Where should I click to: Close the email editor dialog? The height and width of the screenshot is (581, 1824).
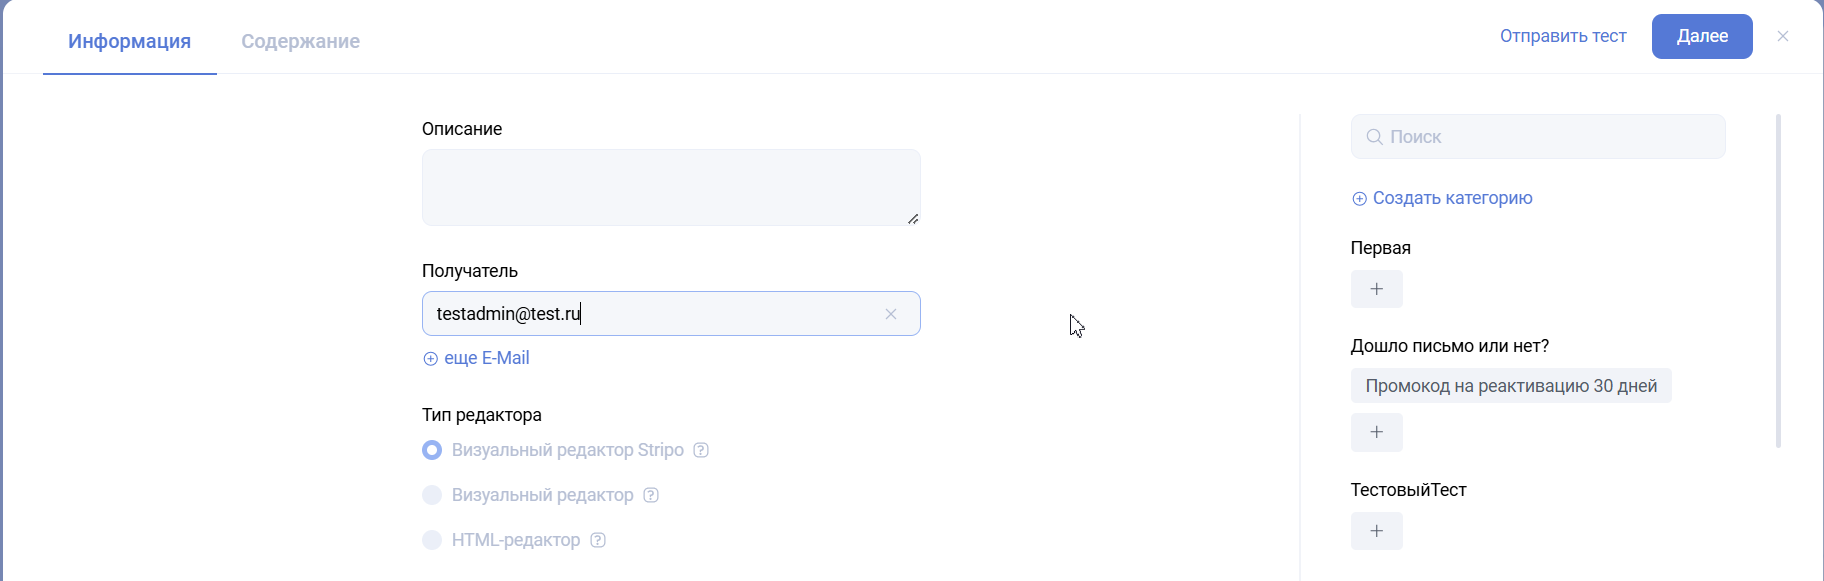point(1782,36)
